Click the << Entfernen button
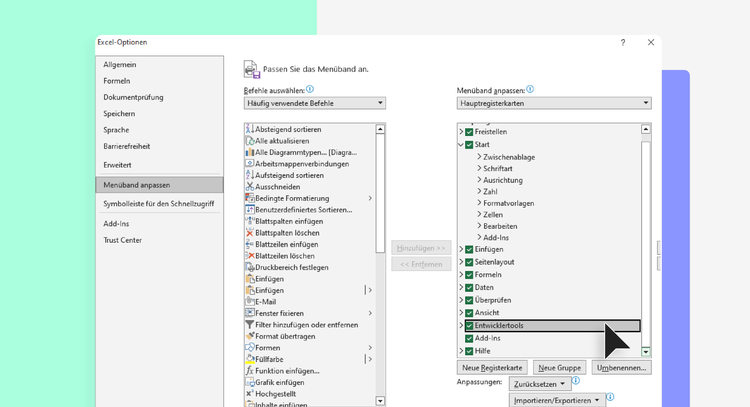 click(x=421, y=264)
